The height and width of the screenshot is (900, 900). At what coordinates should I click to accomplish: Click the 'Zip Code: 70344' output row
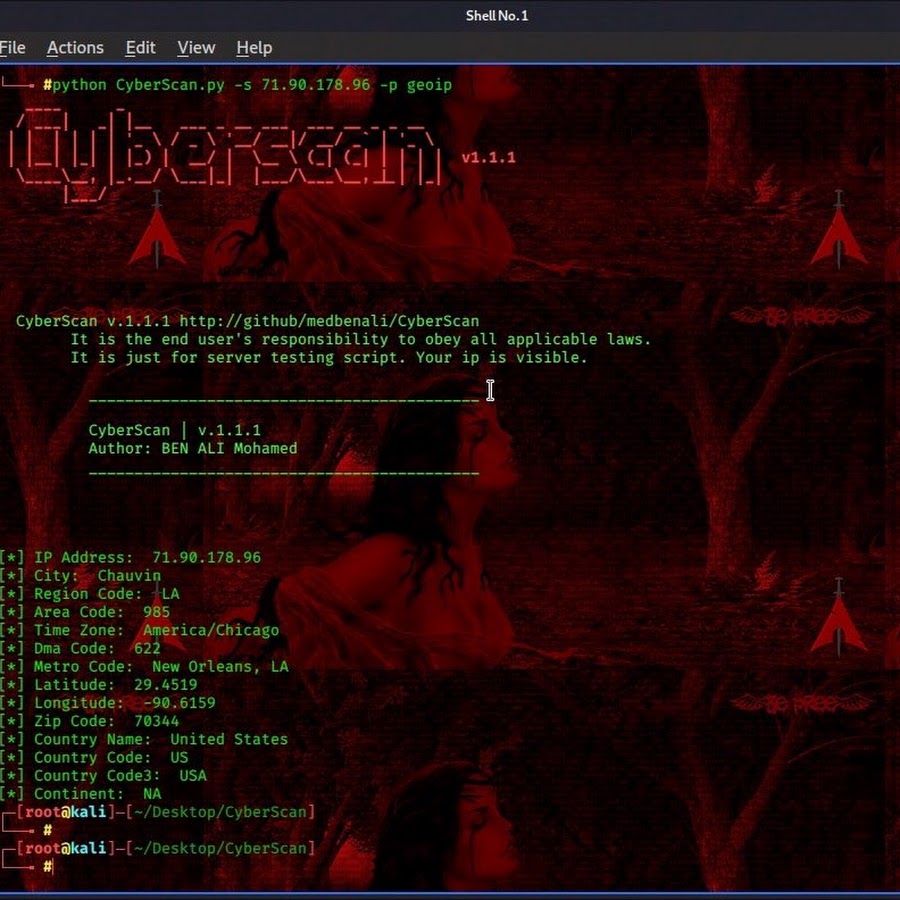click(90, 721)
